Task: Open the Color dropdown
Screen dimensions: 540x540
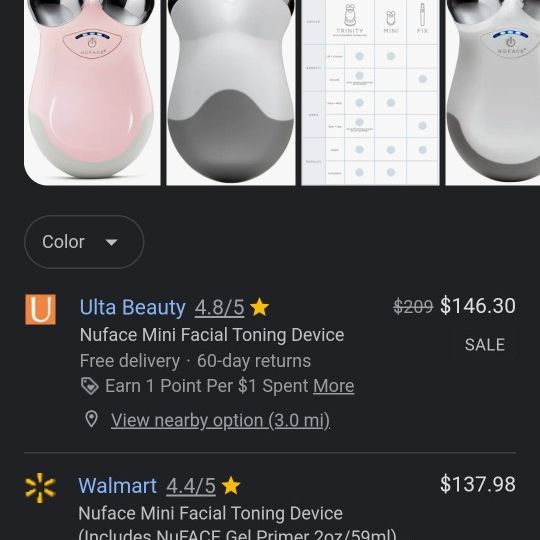Action: [x=84, y=242]
